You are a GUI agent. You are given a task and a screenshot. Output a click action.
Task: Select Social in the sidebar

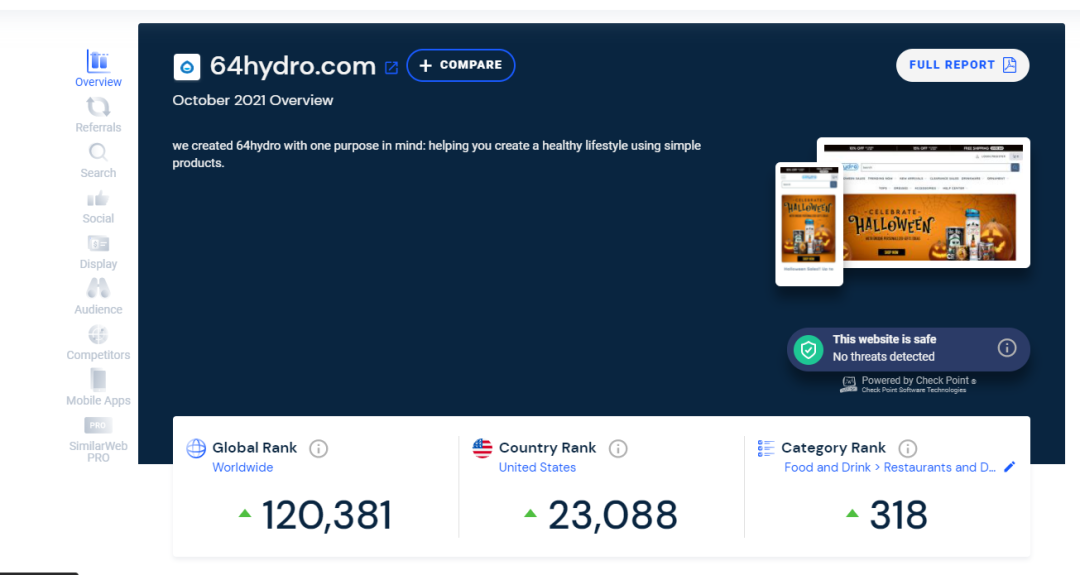click(x=98, y=206)
